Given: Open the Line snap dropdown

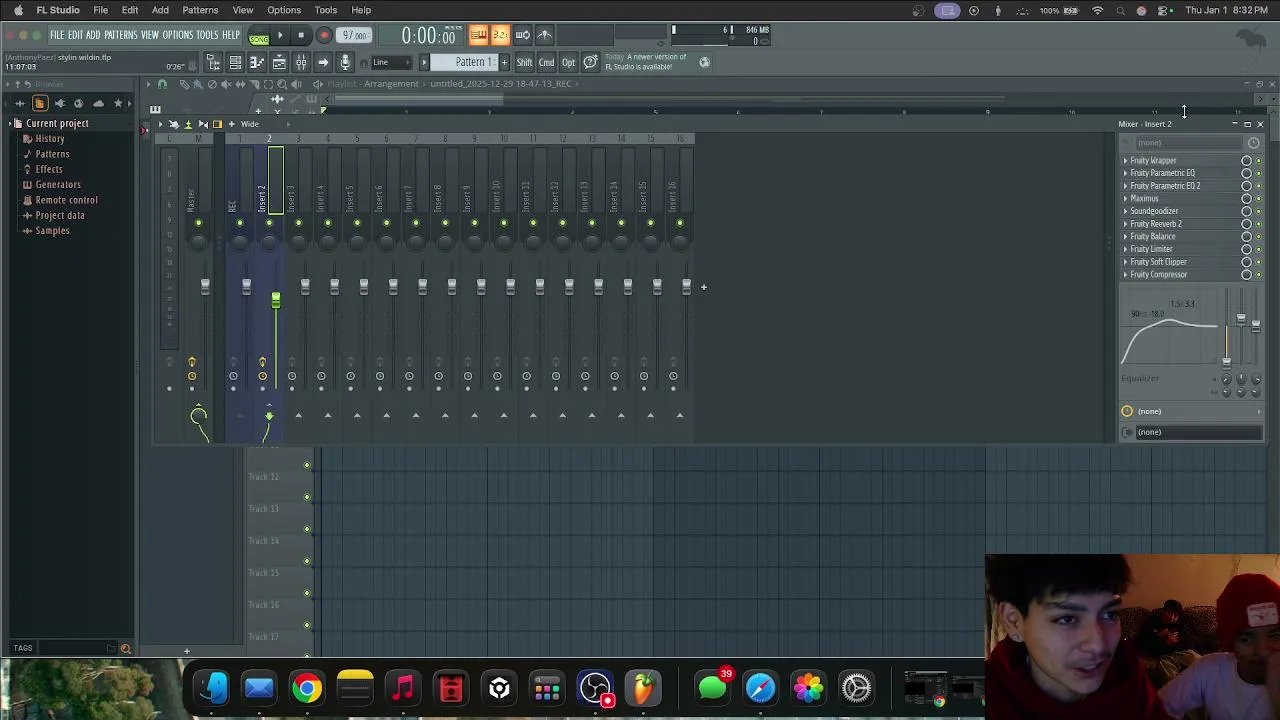Looking at the screenshot, I should click(392, 63).
